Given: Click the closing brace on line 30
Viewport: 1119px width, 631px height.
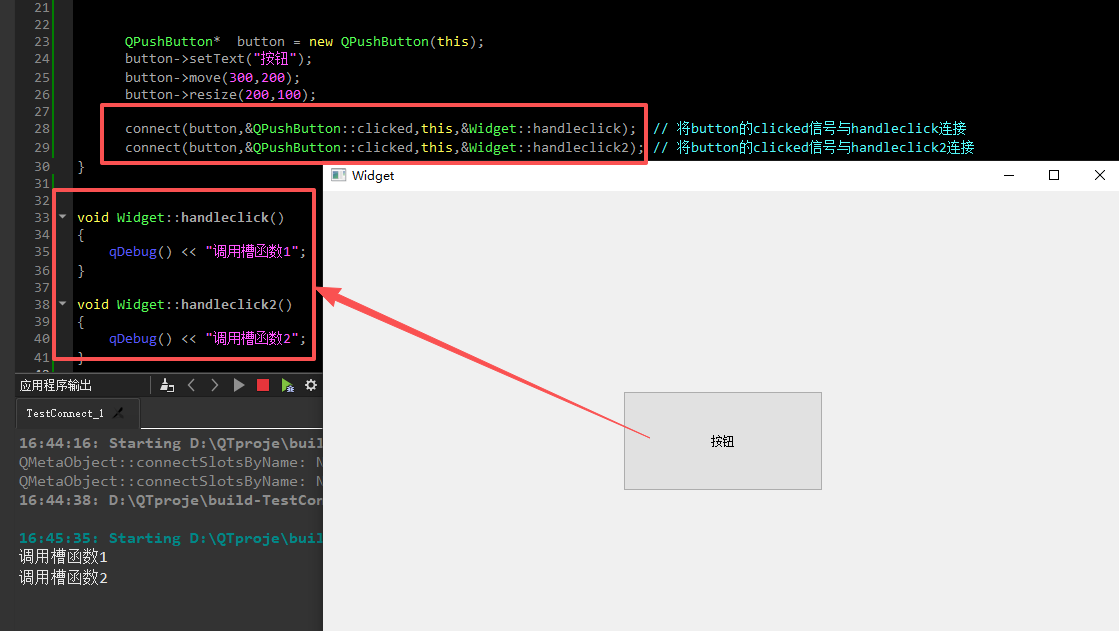Looking at the screenshot, I should click(81, 167).
